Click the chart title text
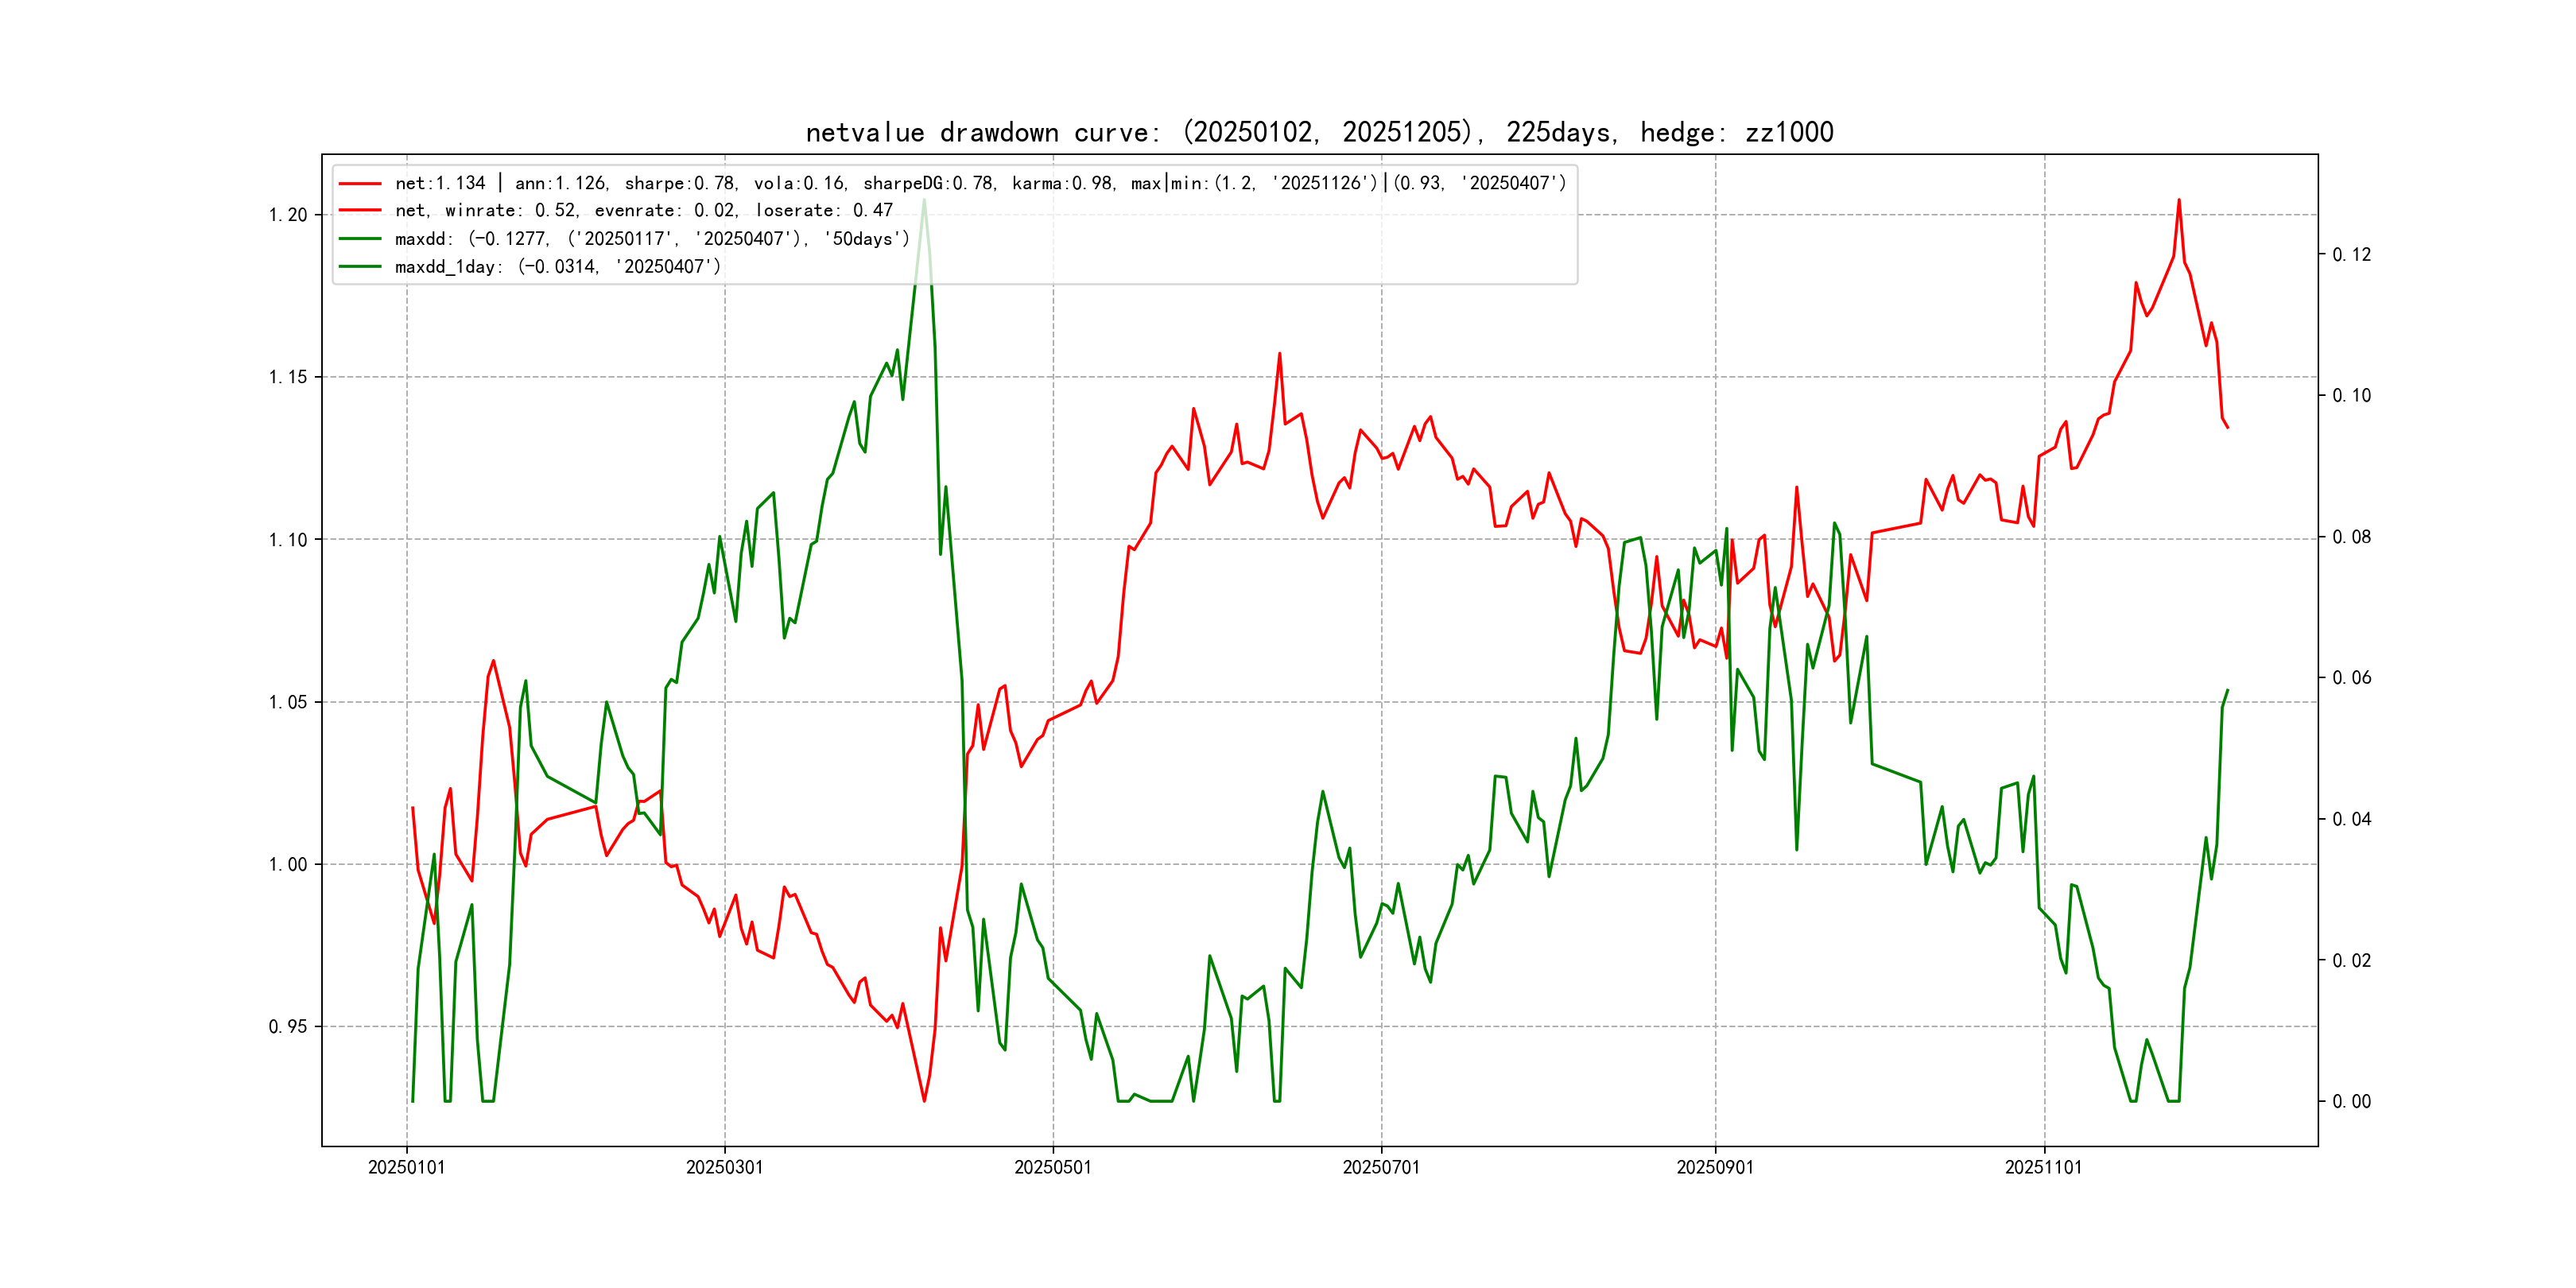 pos(1319,133)
